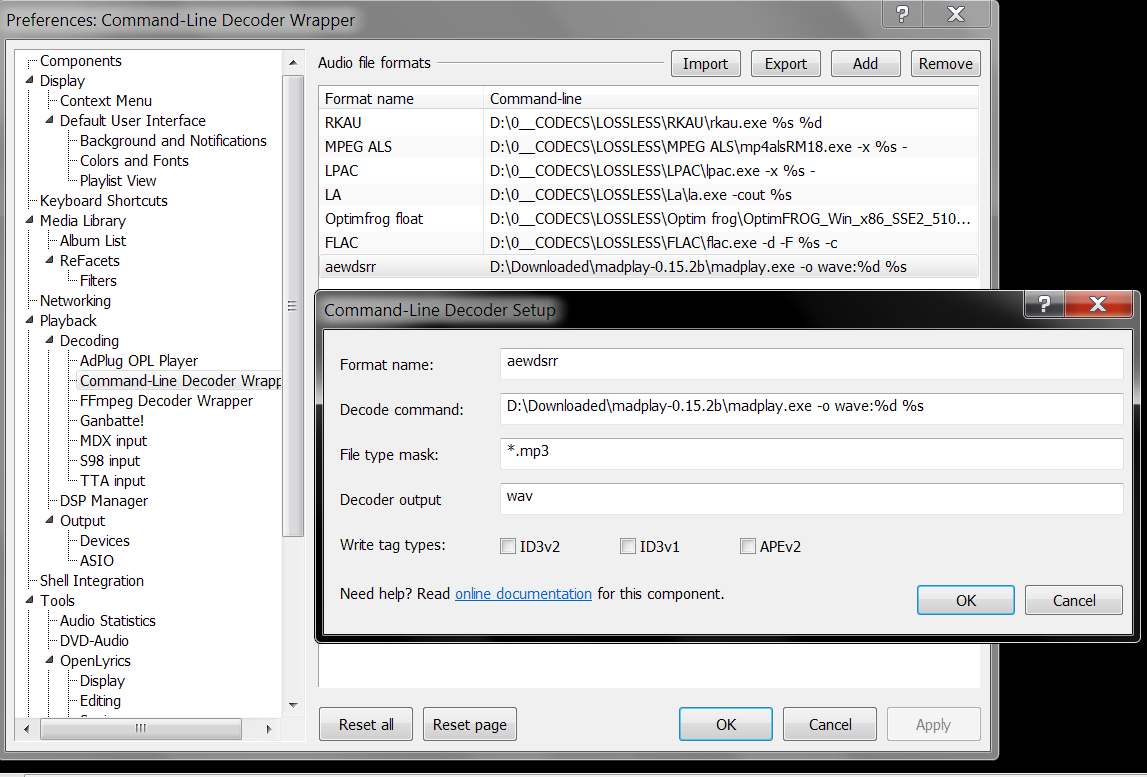The width and height of the screenshot is (1147, 777).
Task: Select MDX input tree item
Action: click(113, 440)
